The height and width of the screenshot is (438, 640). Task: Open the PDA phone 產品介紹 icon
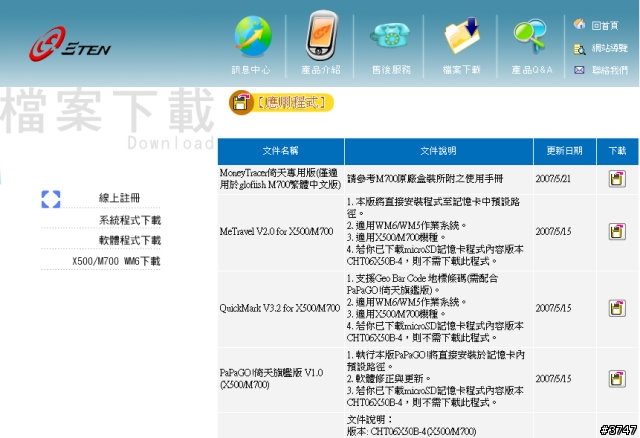pos(322,35)
